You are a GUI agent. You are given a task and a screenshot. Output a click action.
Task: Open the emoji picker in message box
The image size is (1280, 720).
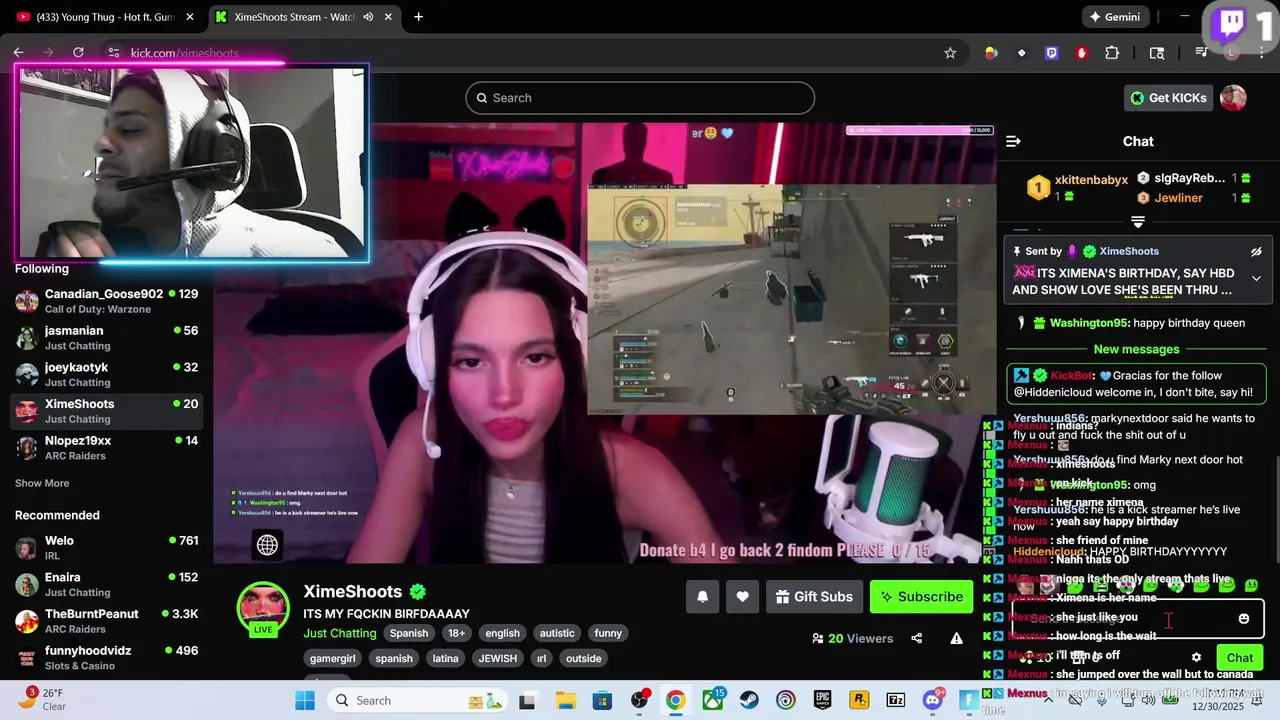[1243, 618]
